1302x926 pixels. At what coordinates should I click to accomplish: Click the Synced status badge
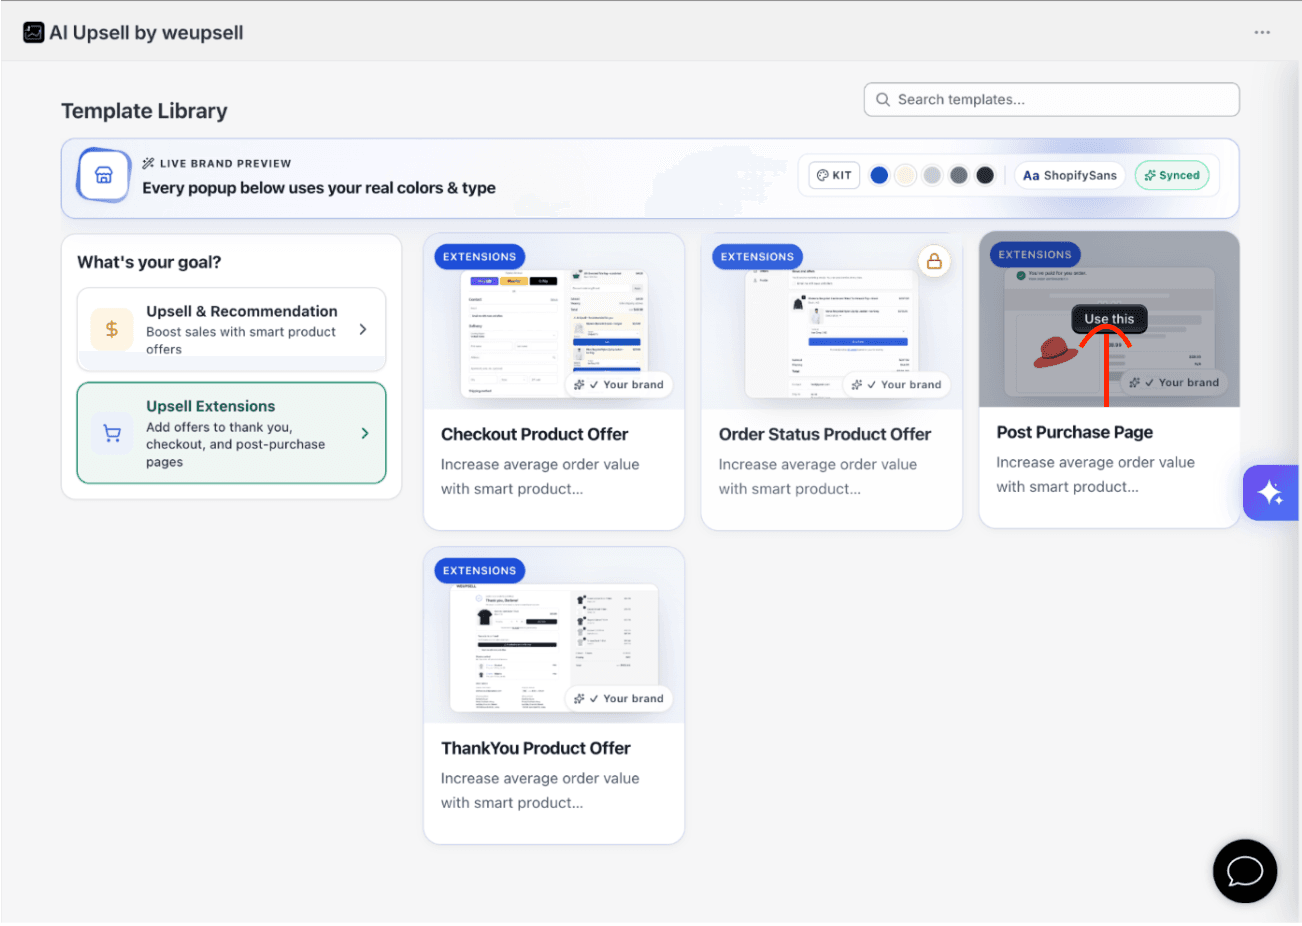1172,175
